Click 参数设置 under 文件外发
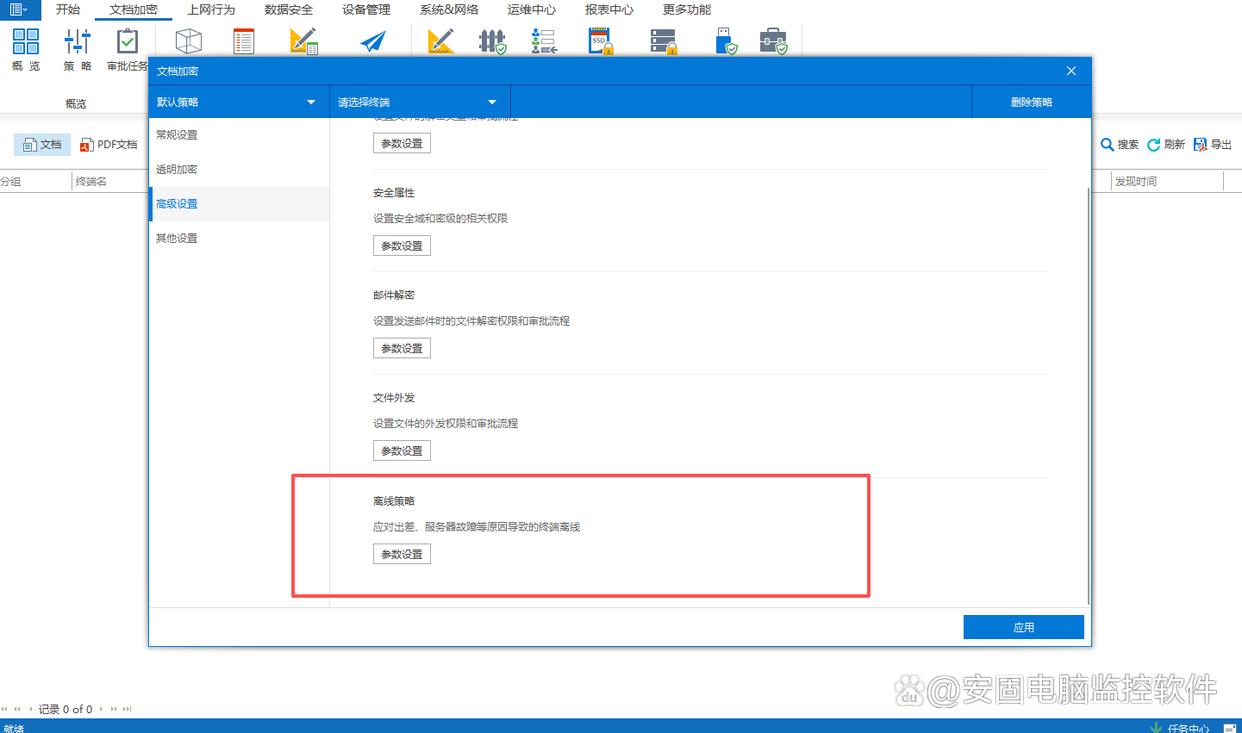 (x=402, y=451)
